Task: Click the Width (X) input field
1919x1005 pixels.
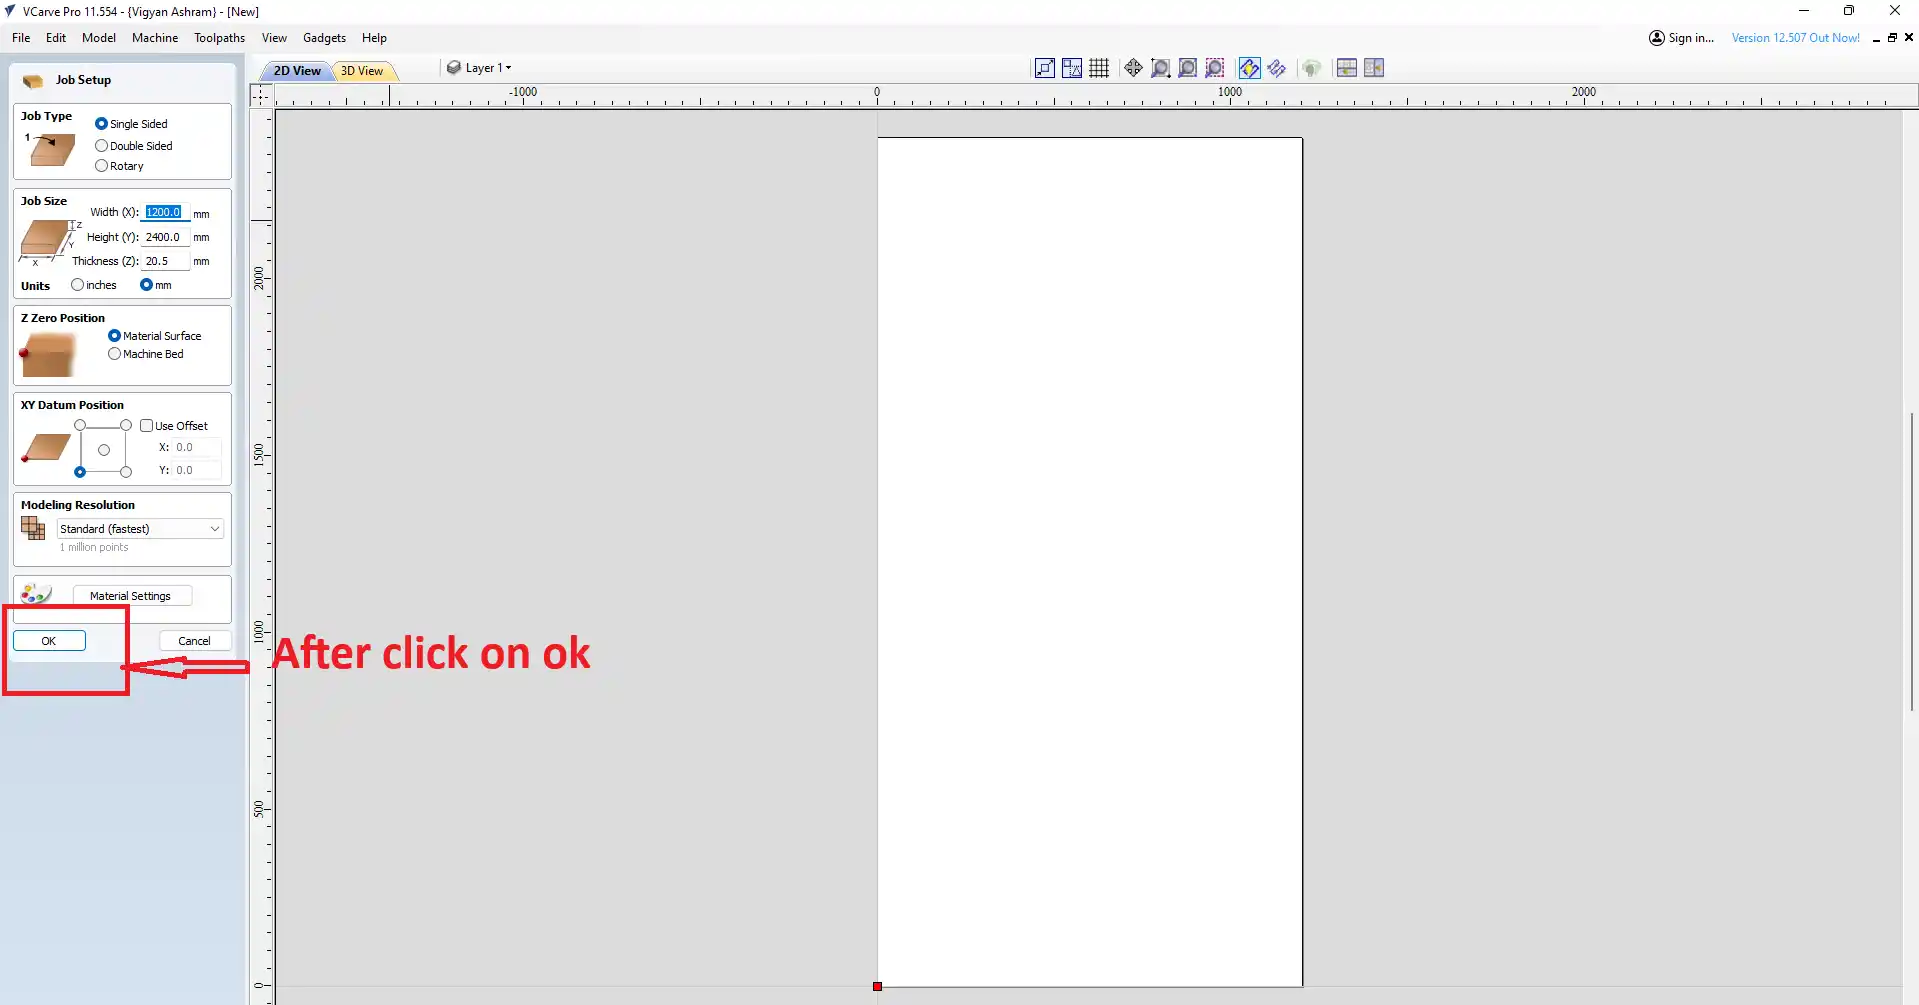Action: tap(166, 212)
